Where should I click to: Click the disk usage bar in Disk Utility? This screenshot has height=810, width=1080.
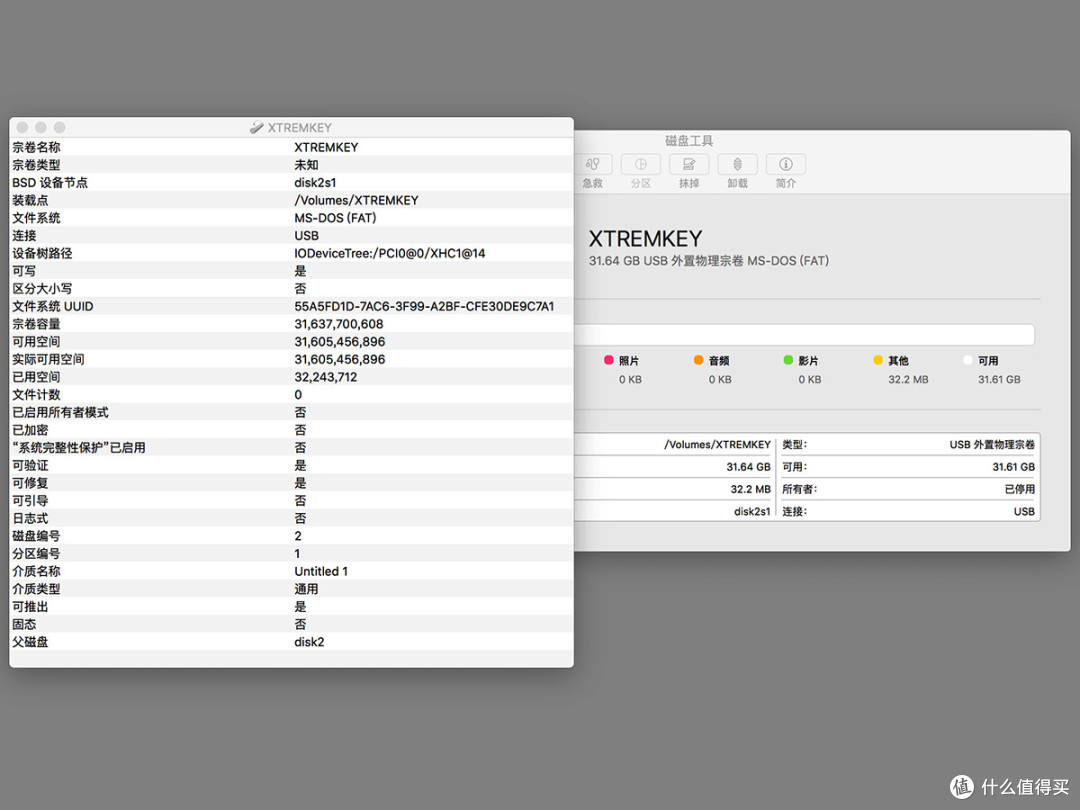tap(804, 335)
